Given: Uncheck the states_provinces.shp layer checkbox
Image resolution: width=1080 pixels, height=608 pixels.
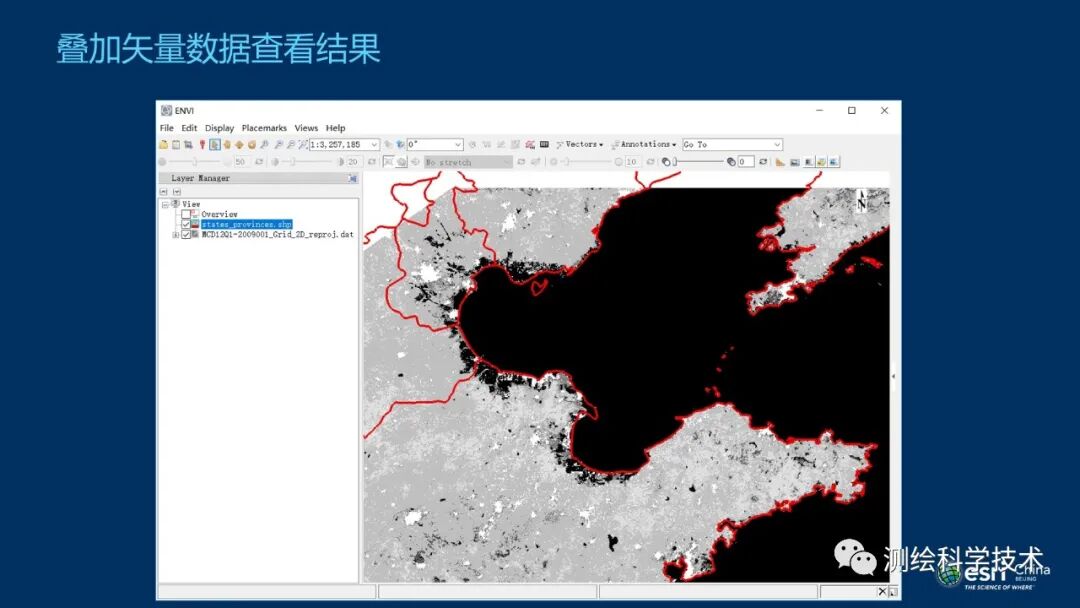Looking at the screenshot, I should coord(186,224).
